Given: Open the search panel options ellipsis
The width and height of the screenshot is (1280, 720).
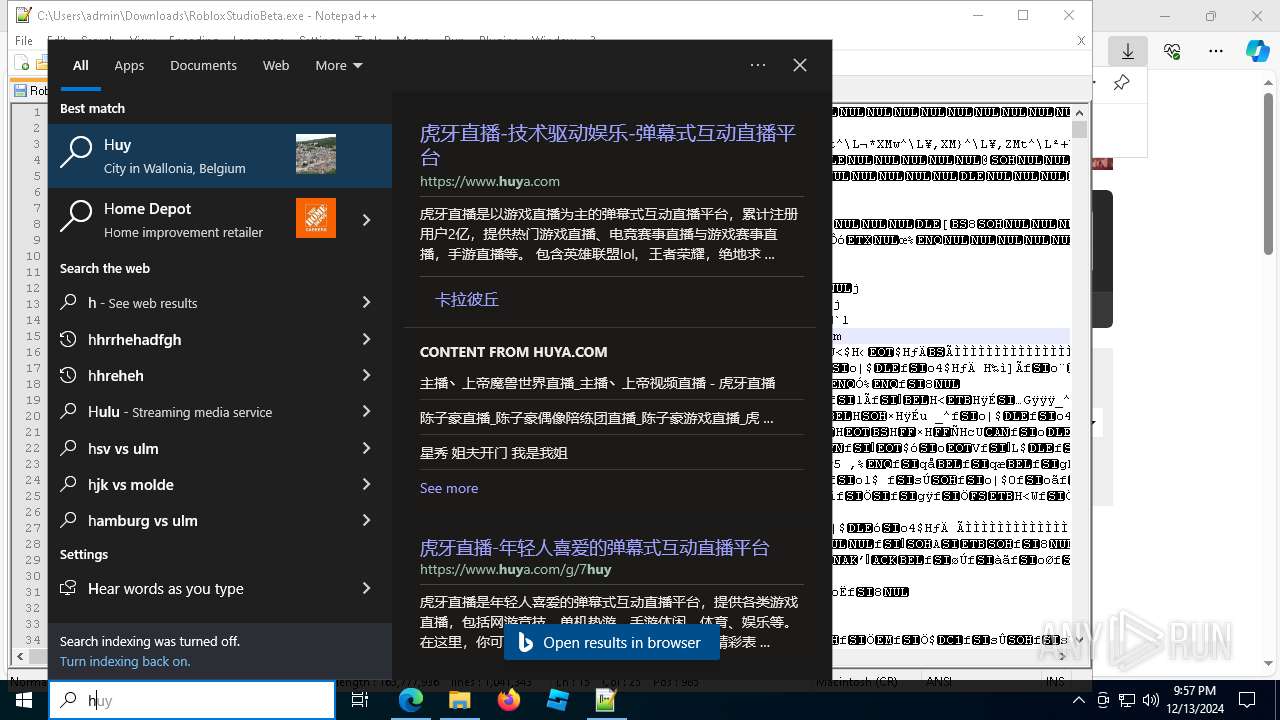Looking at the screenshot, I should pos(758,65).
